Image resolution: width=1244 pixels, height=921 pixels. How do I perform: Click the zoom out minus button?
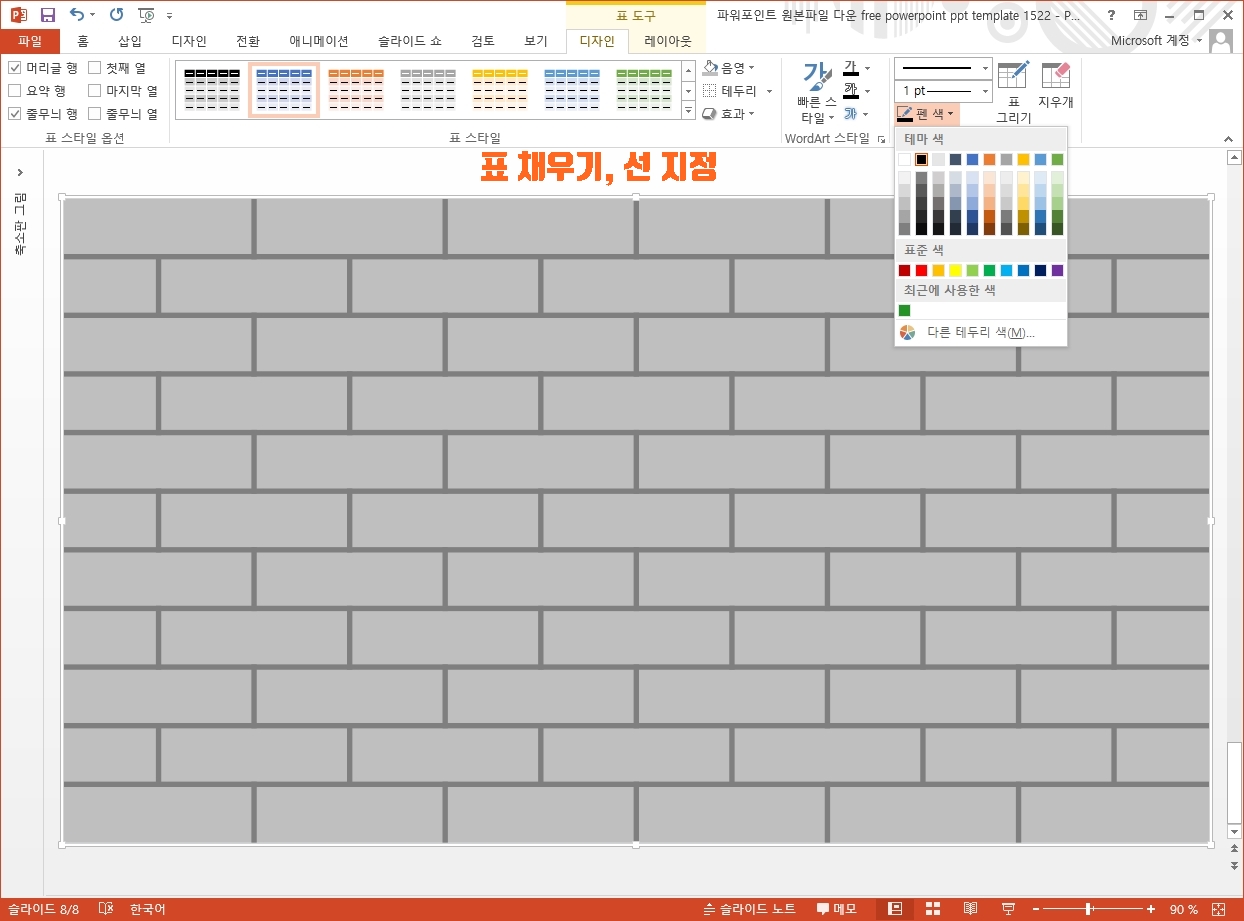1036,909
